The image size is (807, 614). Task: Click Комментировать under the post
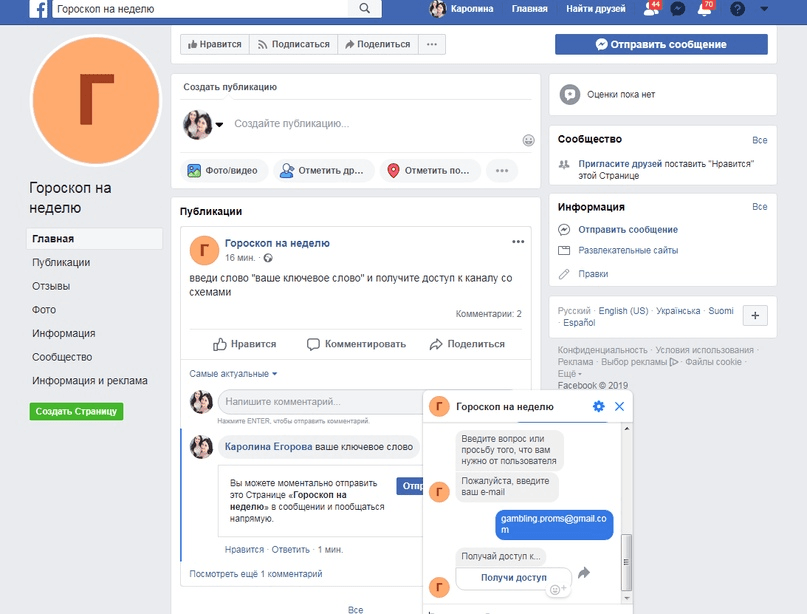(356, 344)
